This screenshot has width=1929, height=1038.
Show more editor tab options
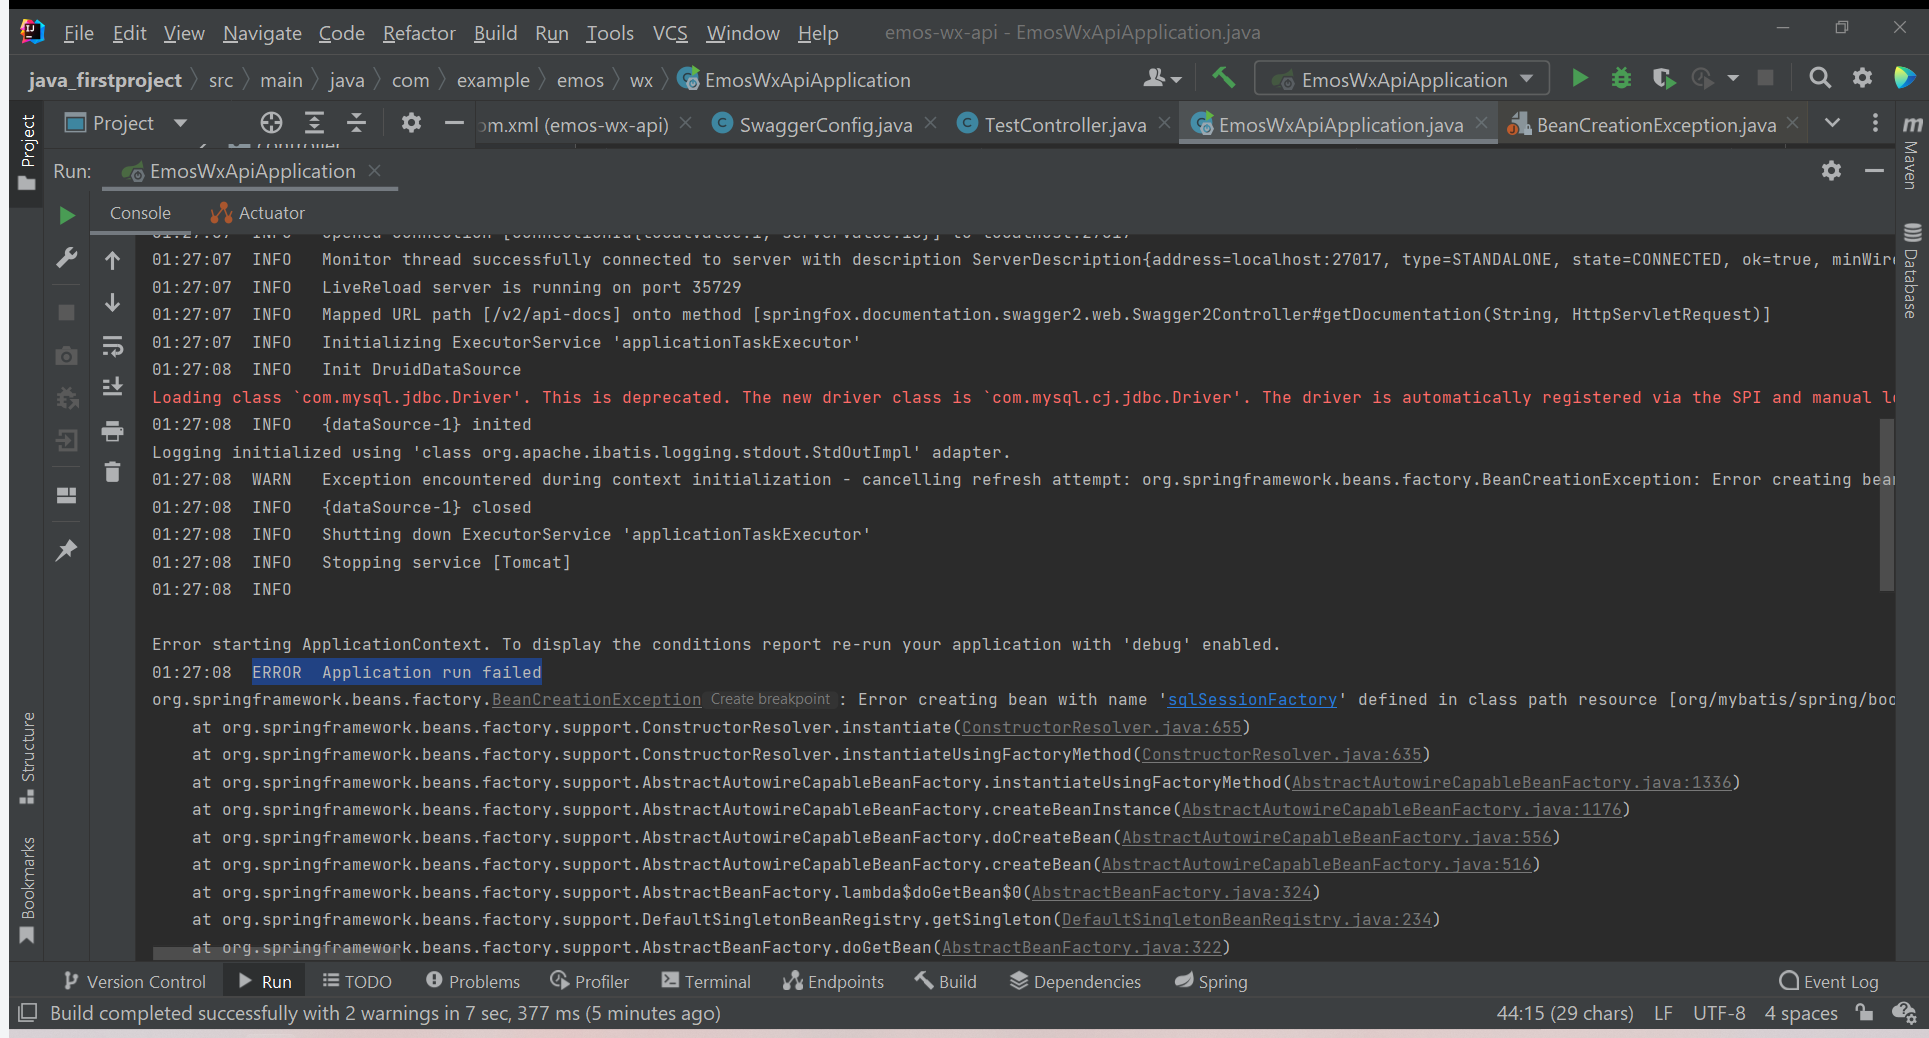pos(1875,123)
